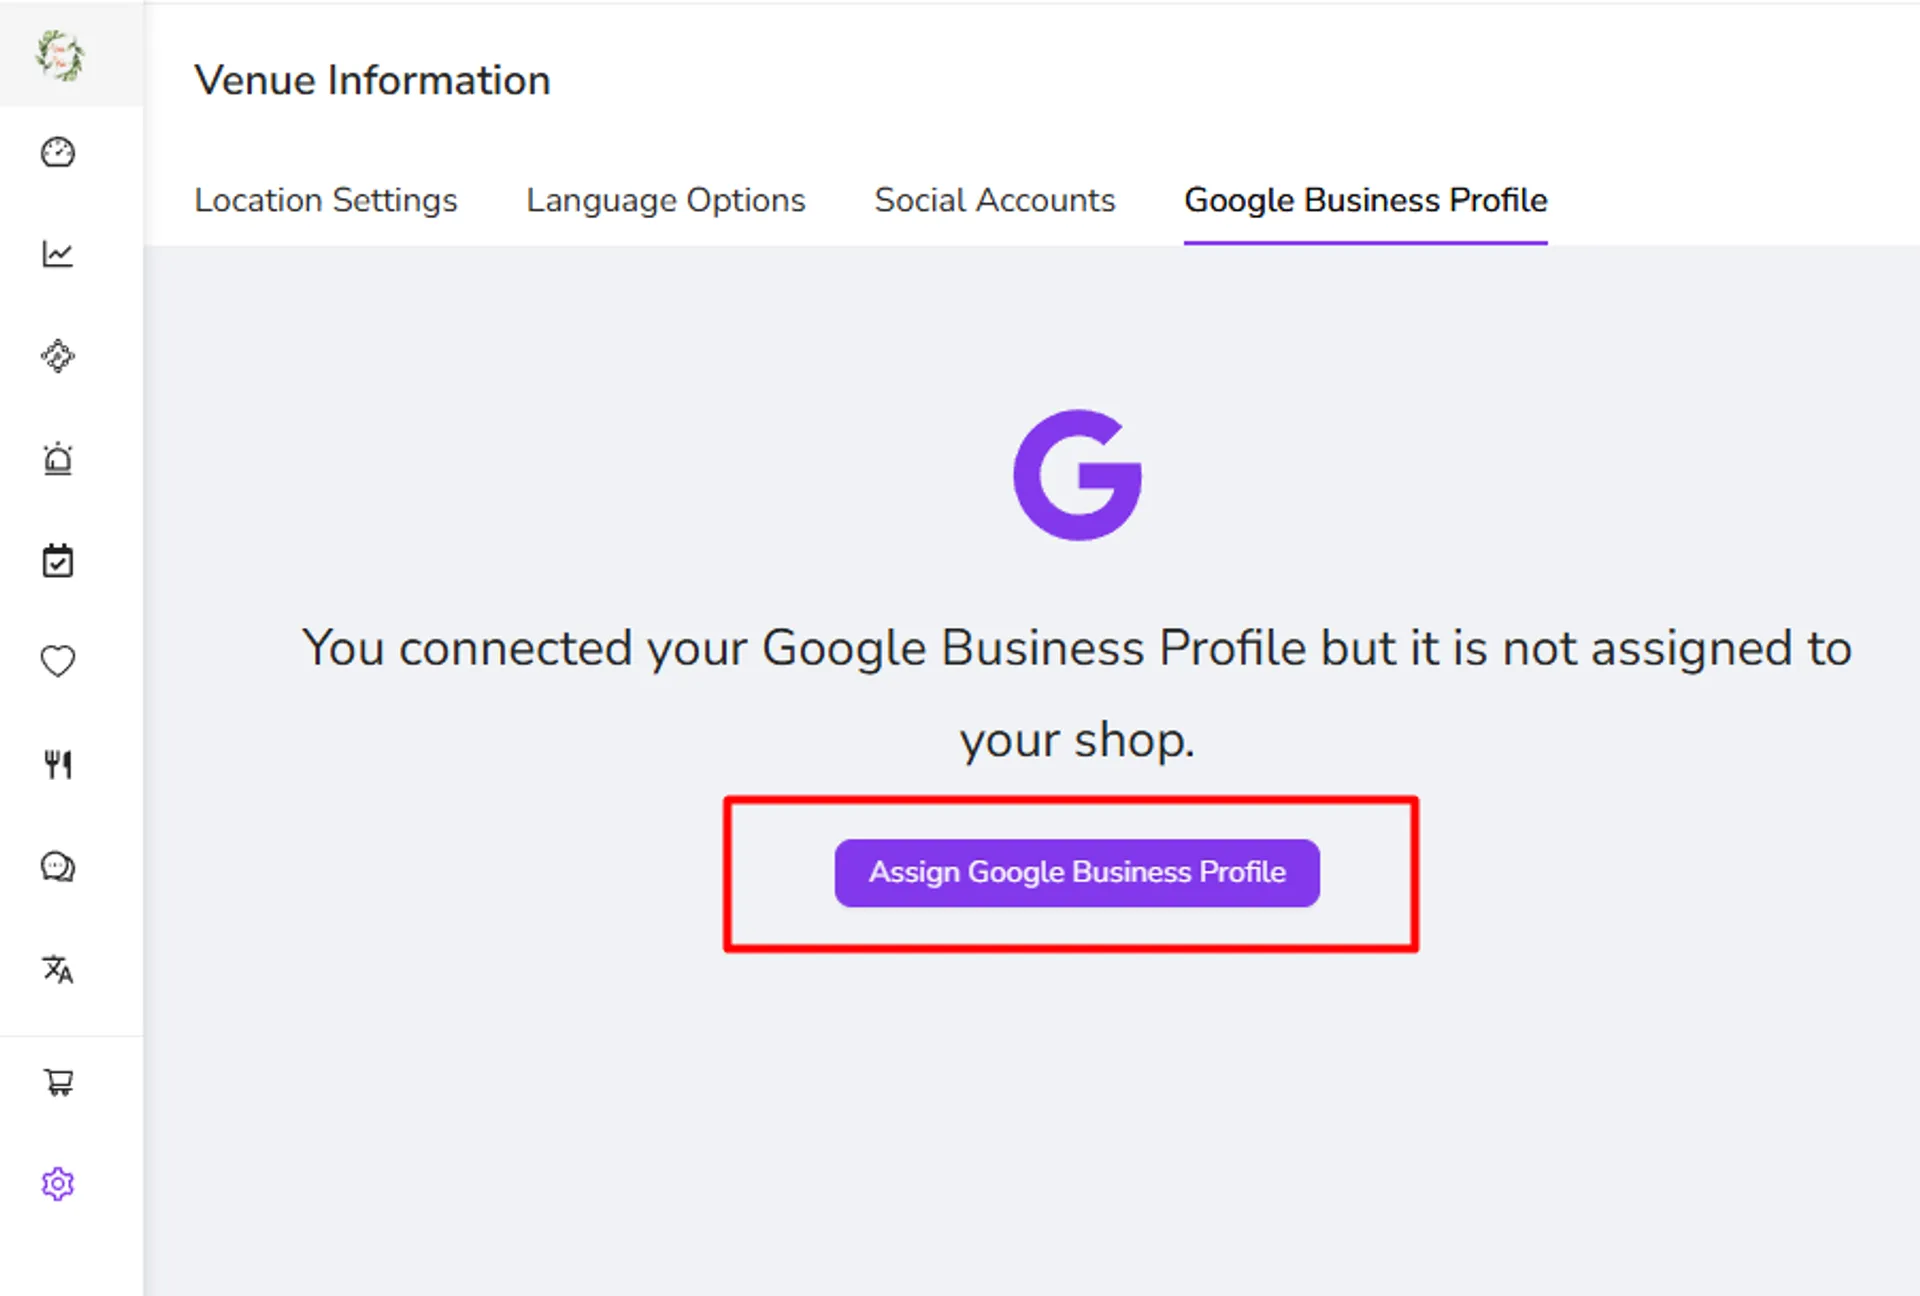Switch to Social Accounts tab
1920x1296 pixels.
pyautogui.click(x=995, y=200)
